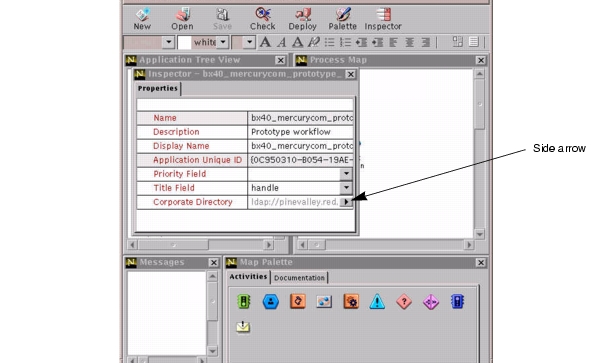Open the Inspector from the toolbar
The width and height of the screenshot is (609, 363).
coord(383,19)
